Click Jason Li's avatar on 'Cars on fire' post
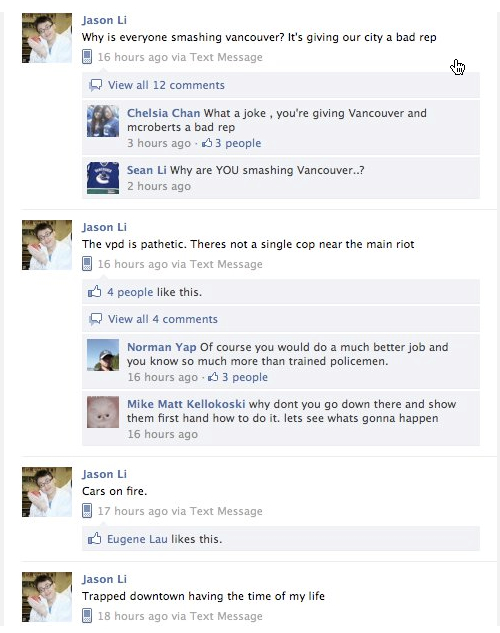 tap(47, 492)
